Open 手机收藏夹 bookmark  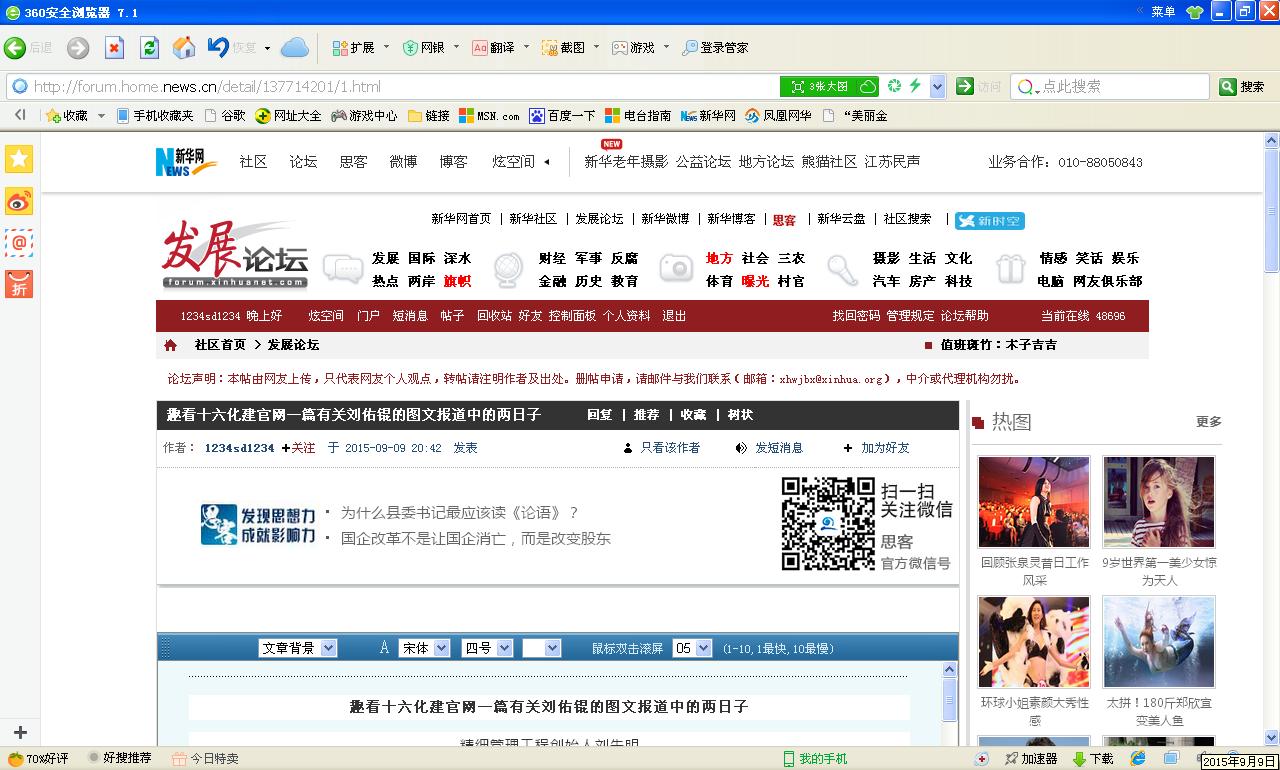(155, 116)
